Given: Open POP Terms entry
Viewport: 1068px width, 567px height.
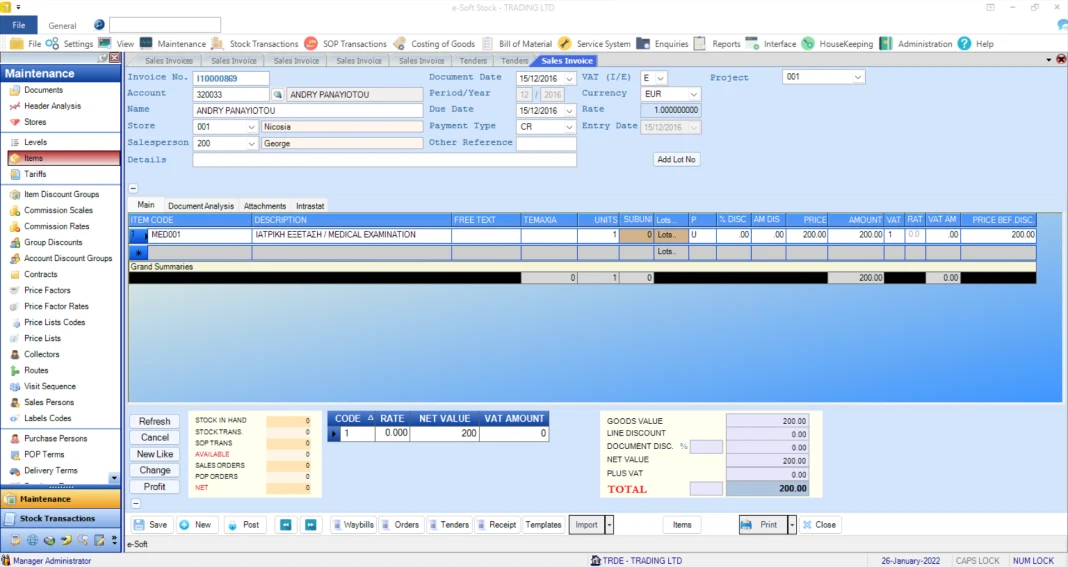Looking at the screenshot, I should pos(44,455).
